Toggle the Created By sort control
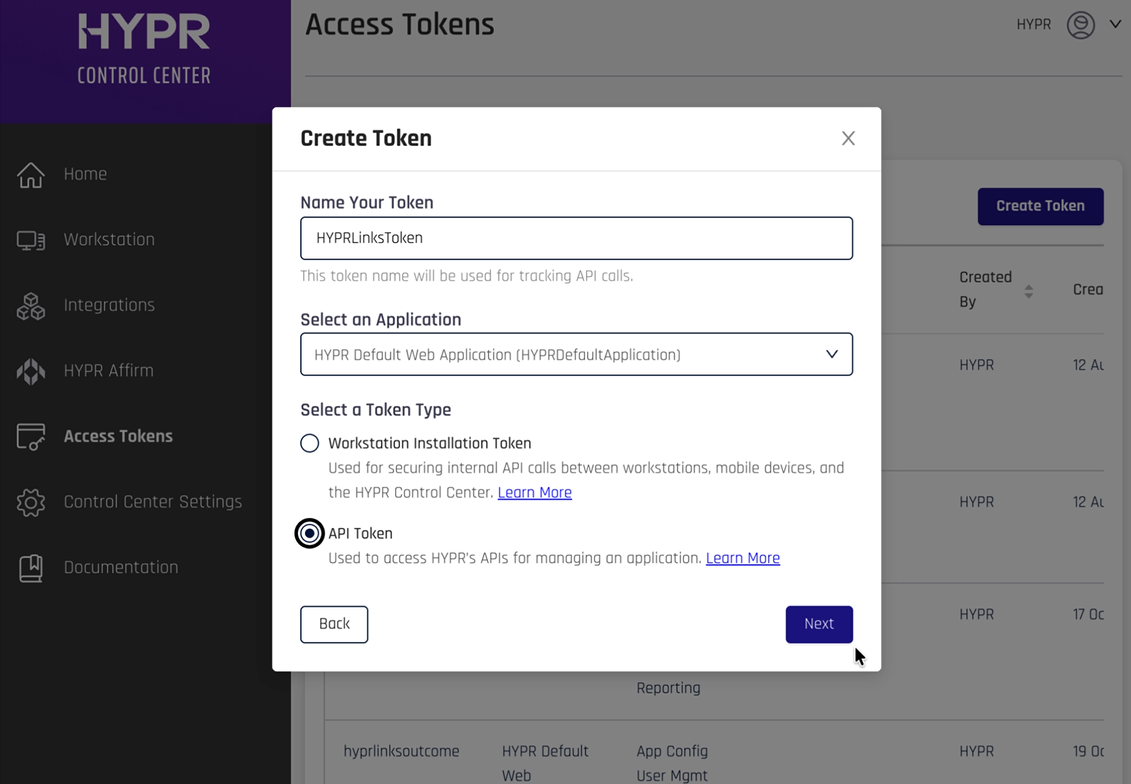Viewport: 1131px width, 784px height. pyautogui.click(x=1029, y=290)
